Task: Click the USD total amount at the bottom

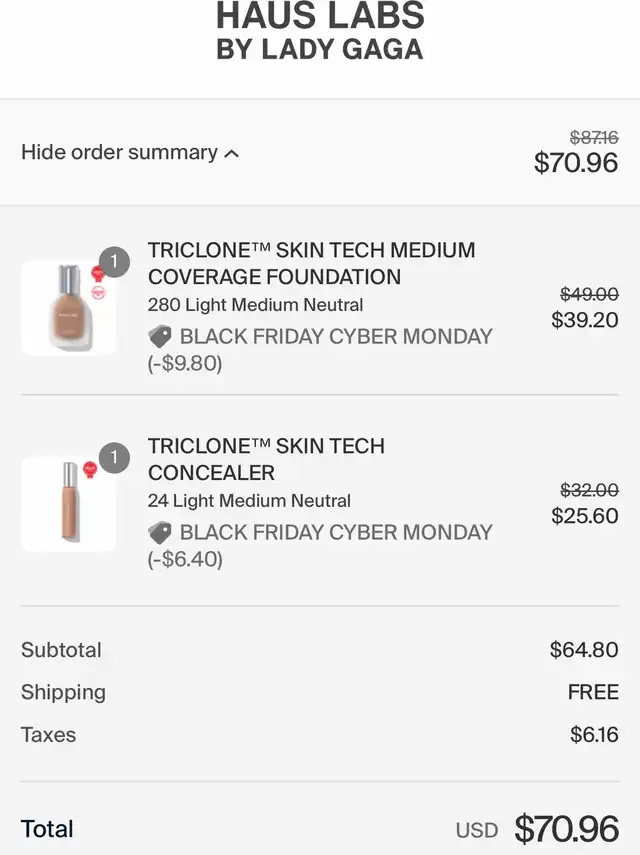Action: pos(566,829)
